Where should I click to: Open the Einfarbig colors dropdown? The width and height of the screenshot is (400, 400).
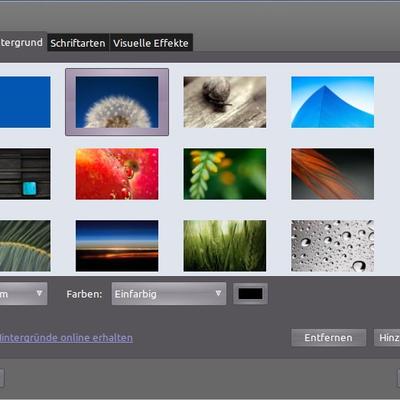(x=169, y=294)
